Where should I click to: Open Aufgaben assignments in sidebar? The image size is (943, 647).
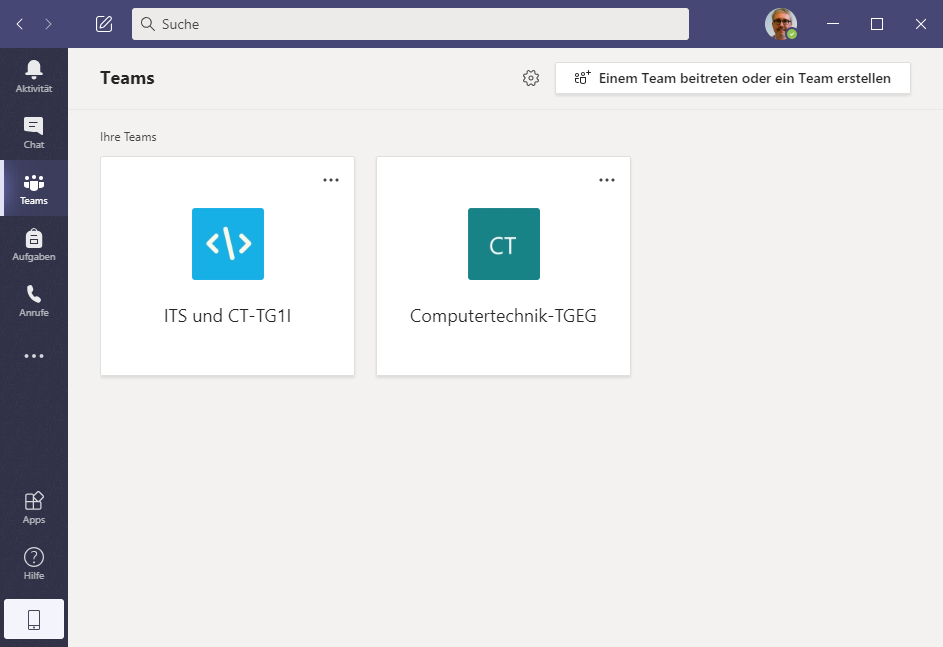[34, 244]
